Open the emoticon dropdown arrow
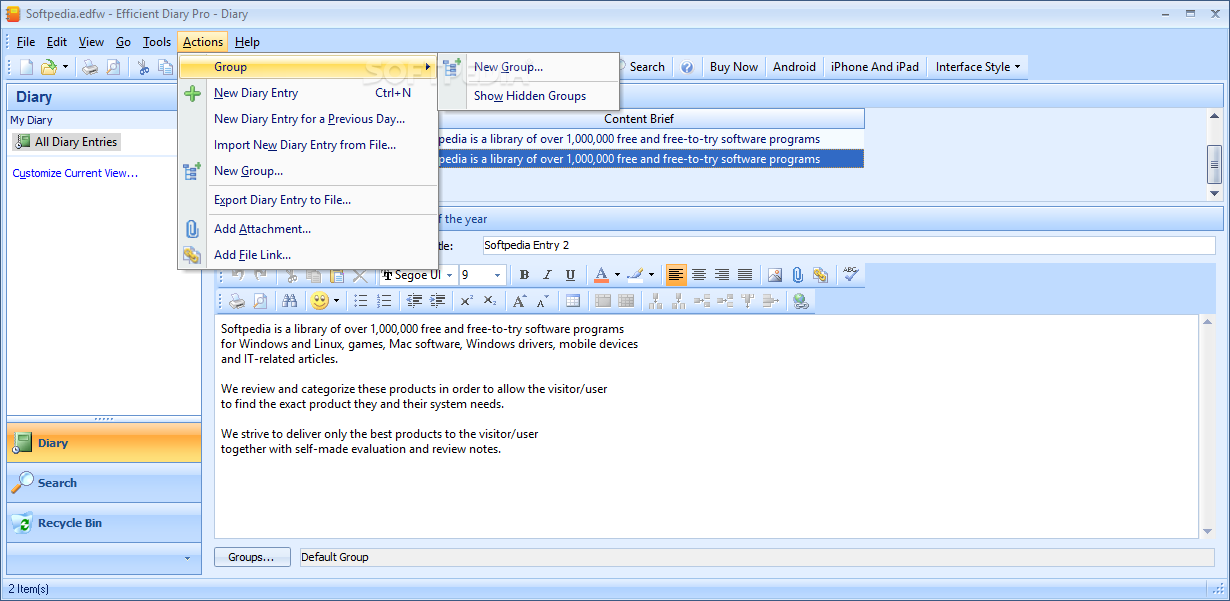The width and height of the screenshot is (1230, 601). point(337,301)
